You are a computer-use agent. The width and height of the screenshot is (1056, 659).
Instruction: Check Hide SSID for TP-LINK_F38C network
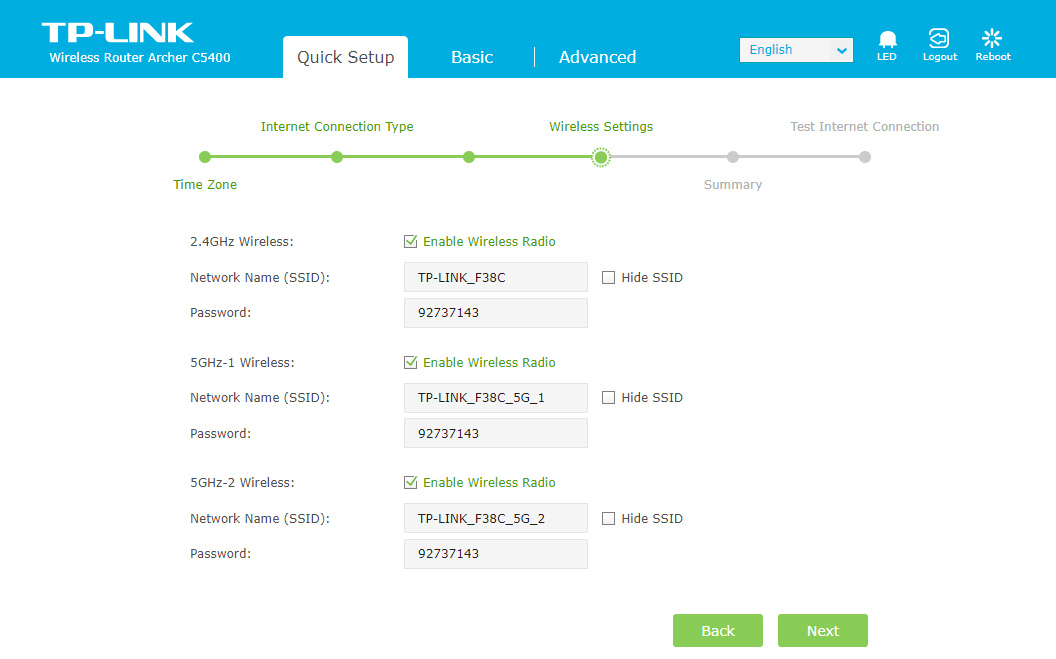[608, 277]
